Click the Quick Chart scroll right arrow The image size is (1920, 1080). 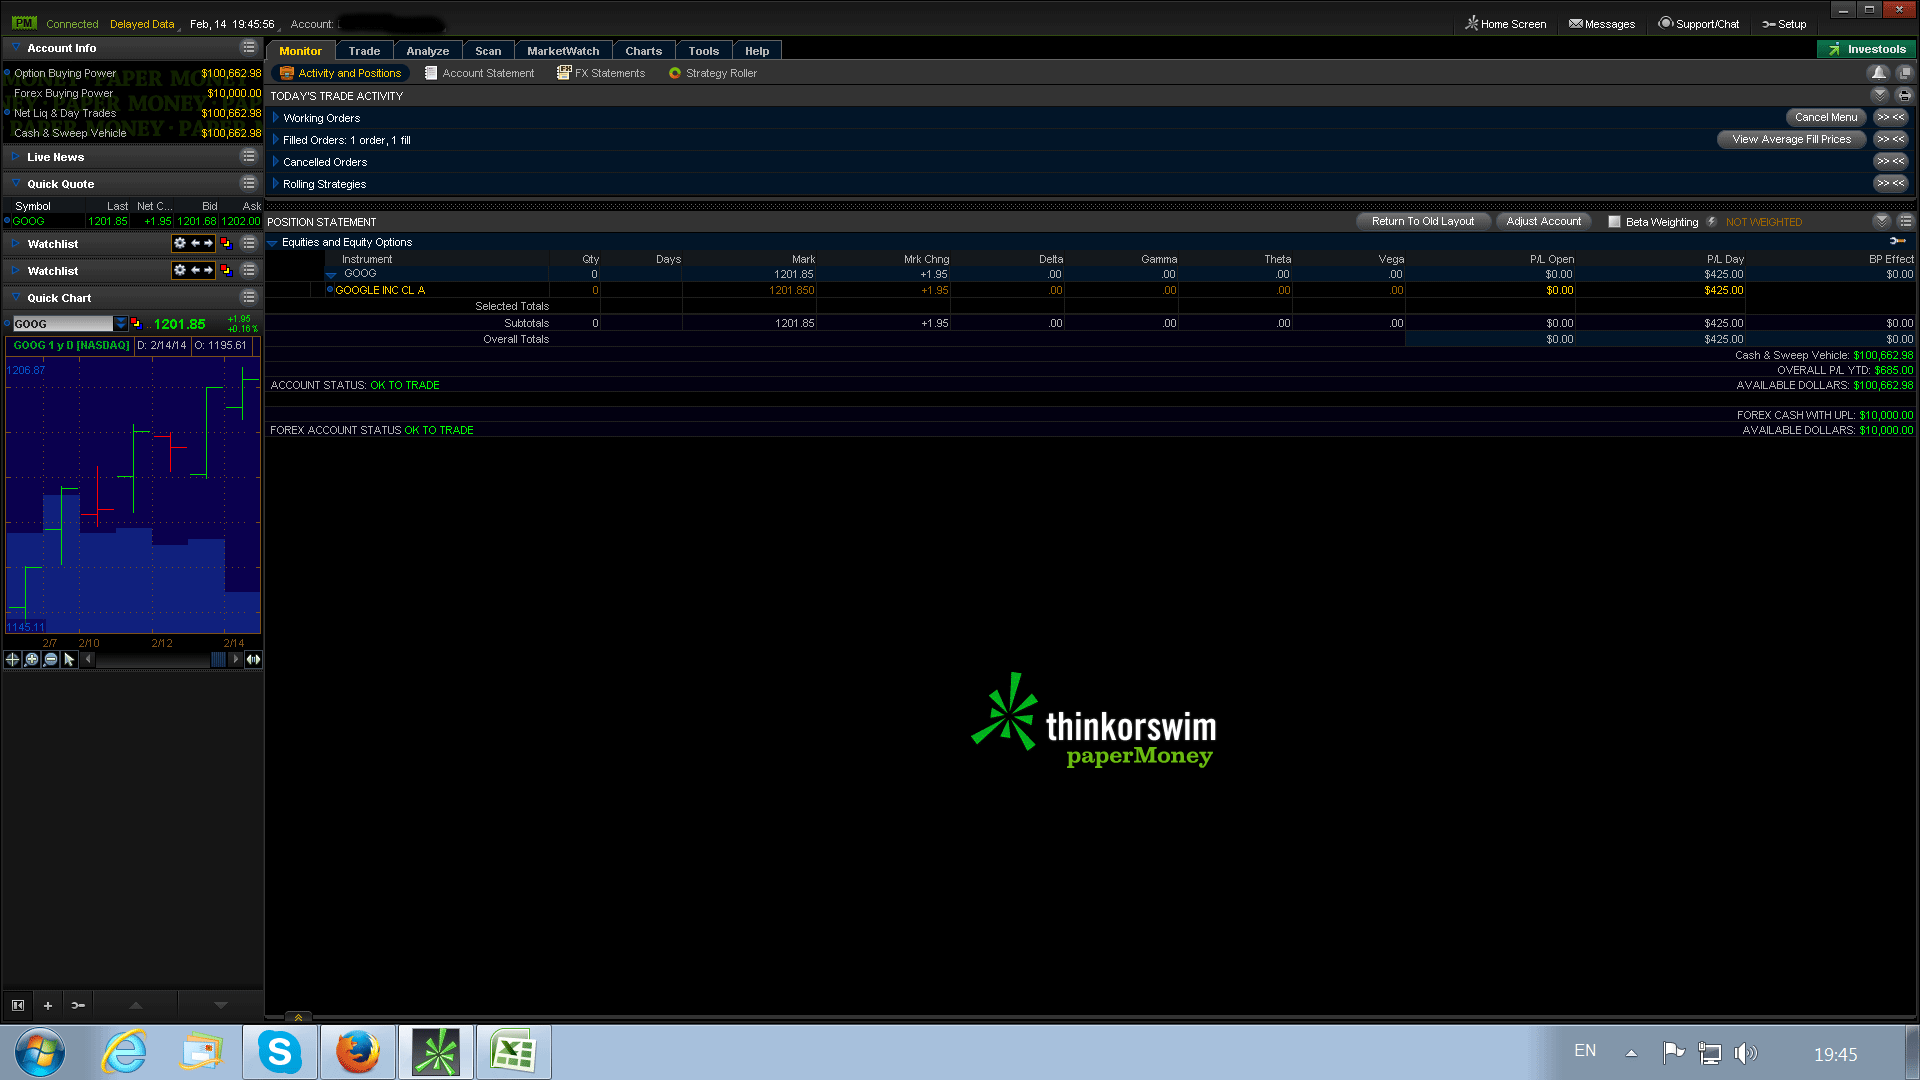(x=236, y=659)
